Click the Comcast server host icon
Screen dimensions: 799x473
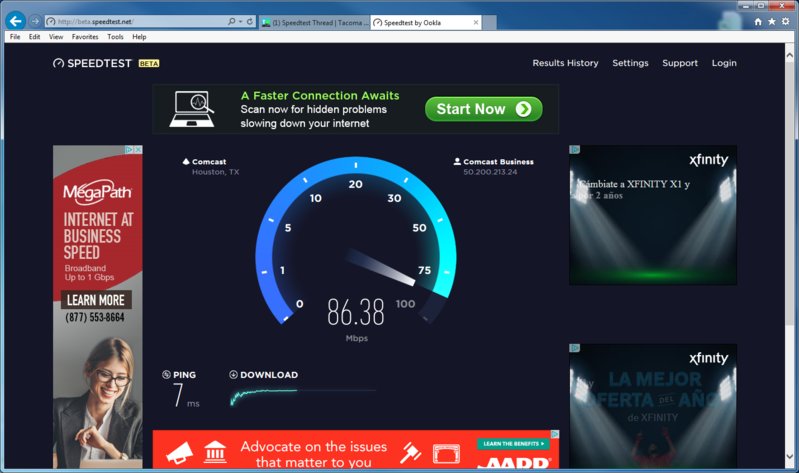(x=186, y=162)
